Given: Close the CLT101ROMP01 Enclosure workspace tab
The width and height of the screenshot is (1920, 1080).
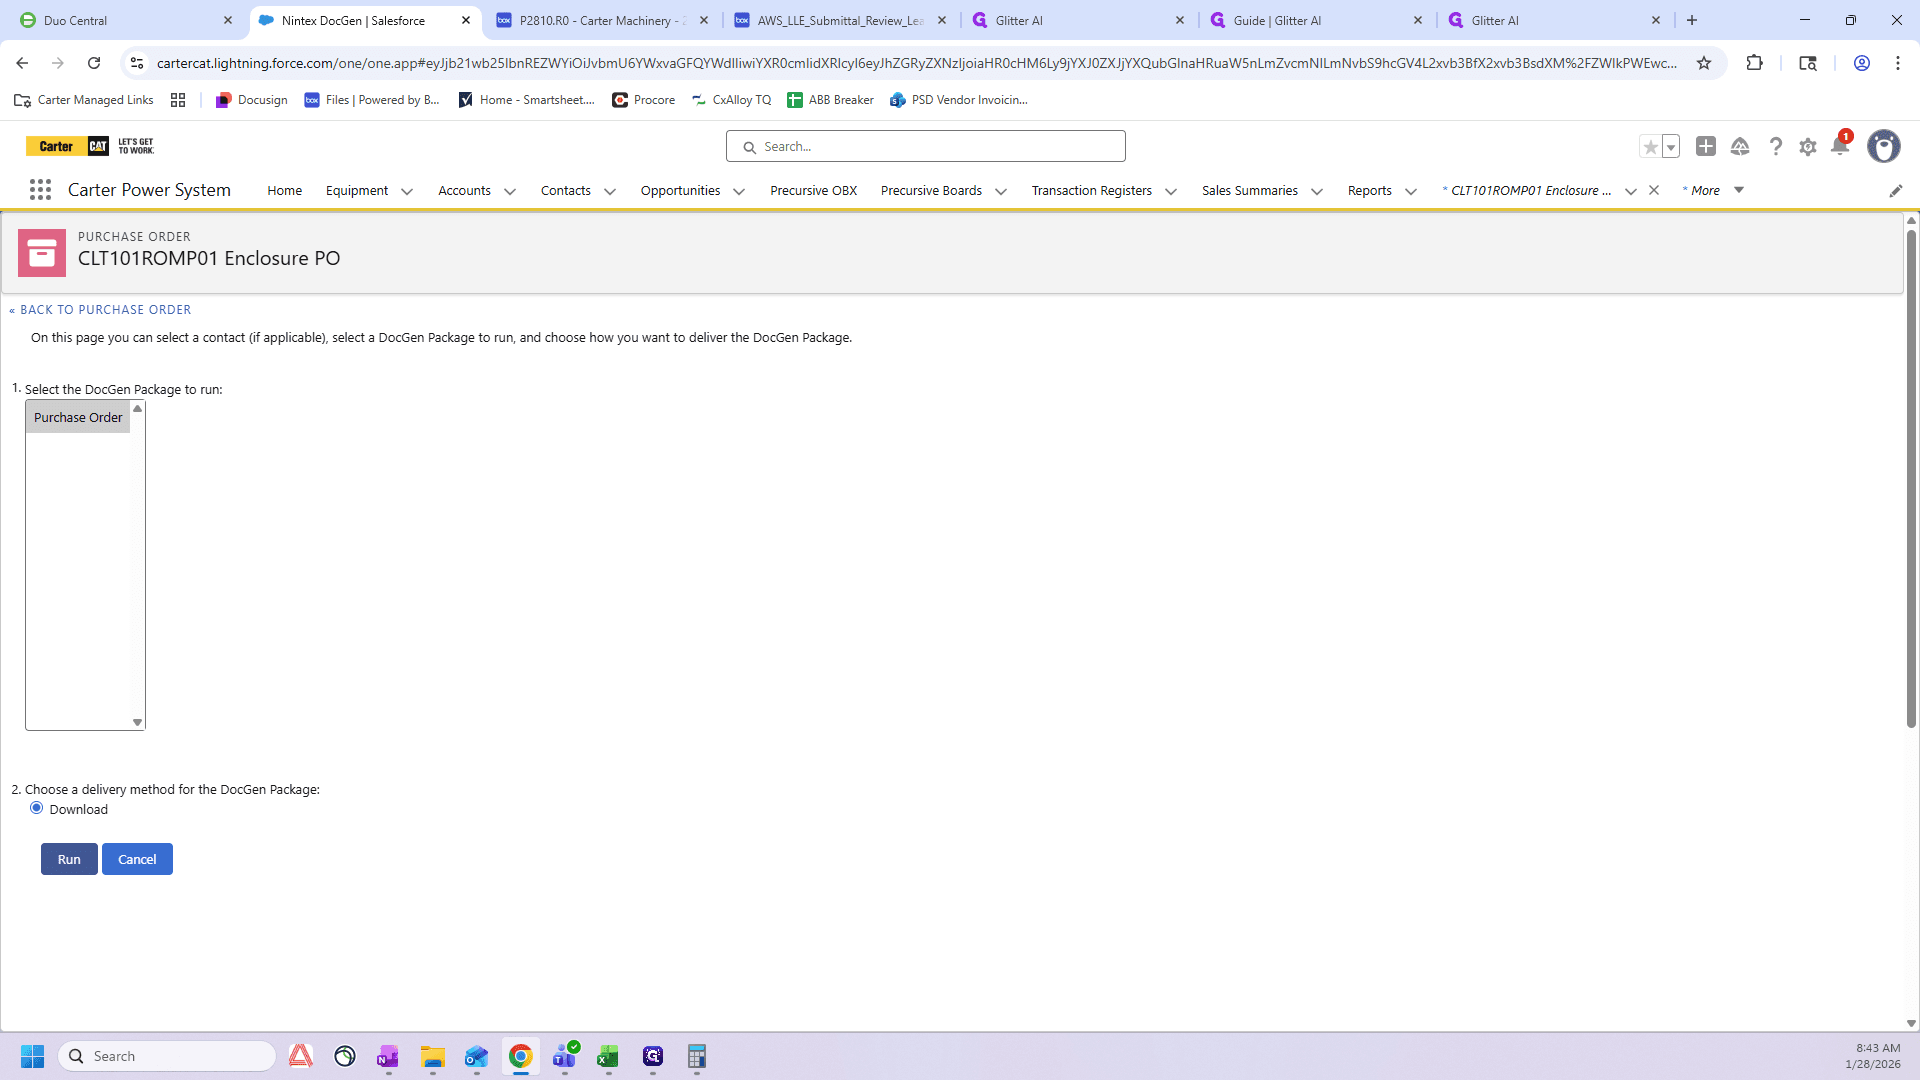Looking at the screenshot, I should point(1654,190).
